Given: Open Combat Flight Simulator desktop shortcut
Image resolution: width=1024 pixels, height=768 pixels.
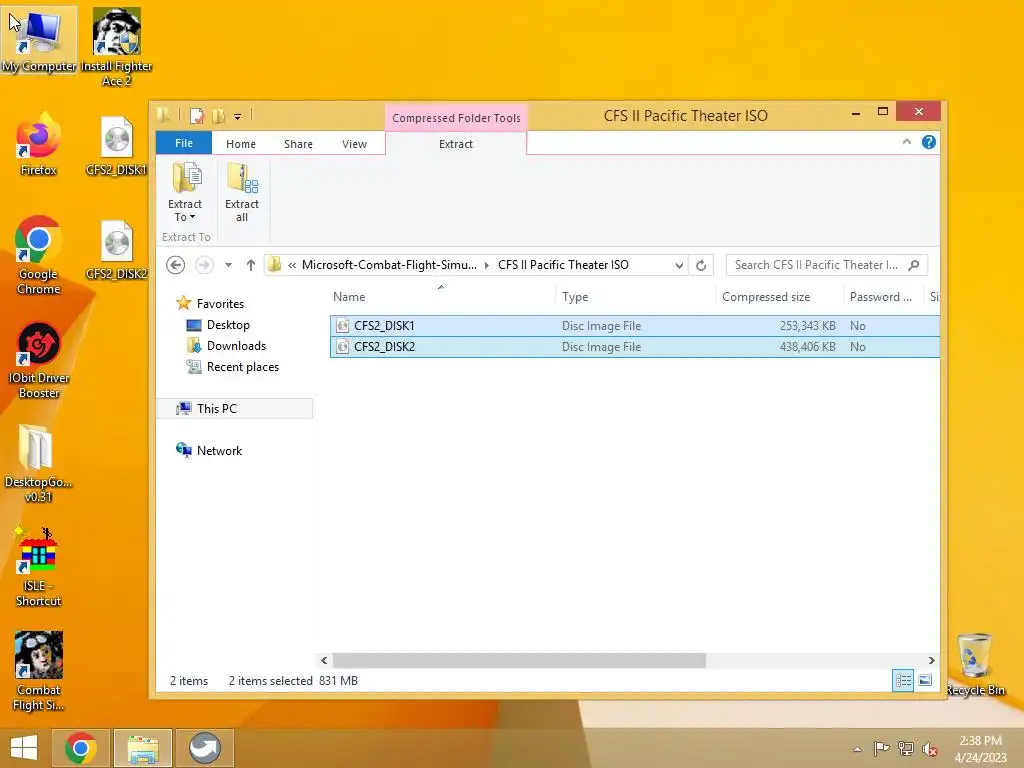Looking at the screenshot, I should (x=39, y=671).
